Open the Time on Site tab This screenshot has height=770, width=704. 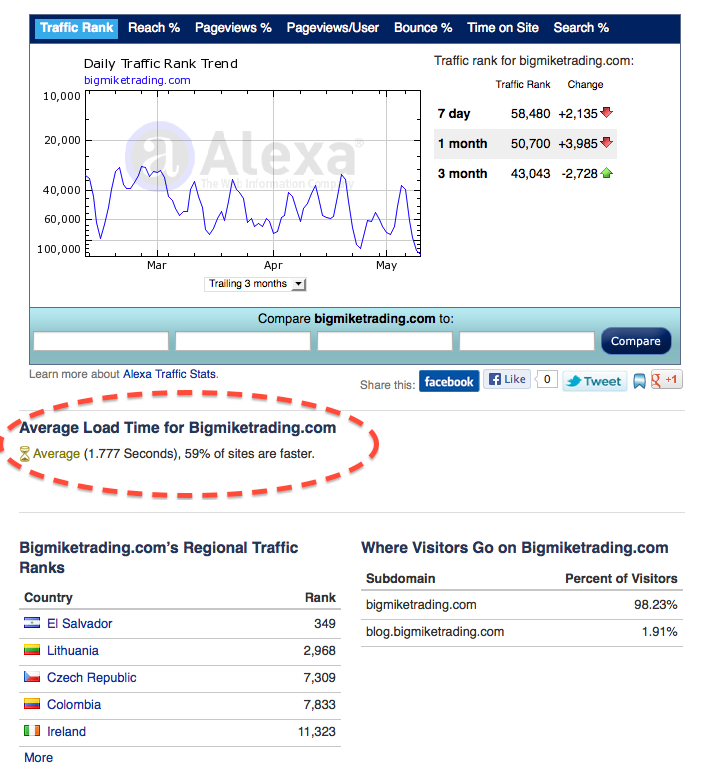(503, 28)
